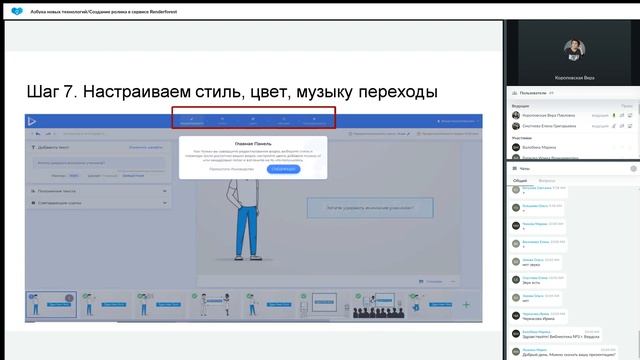Image resolution: width=640 pixels, height=360 pixels.
Task: Click Пропустить Инструкции in the Главная Панель dialog
Action: click(232, 169)
